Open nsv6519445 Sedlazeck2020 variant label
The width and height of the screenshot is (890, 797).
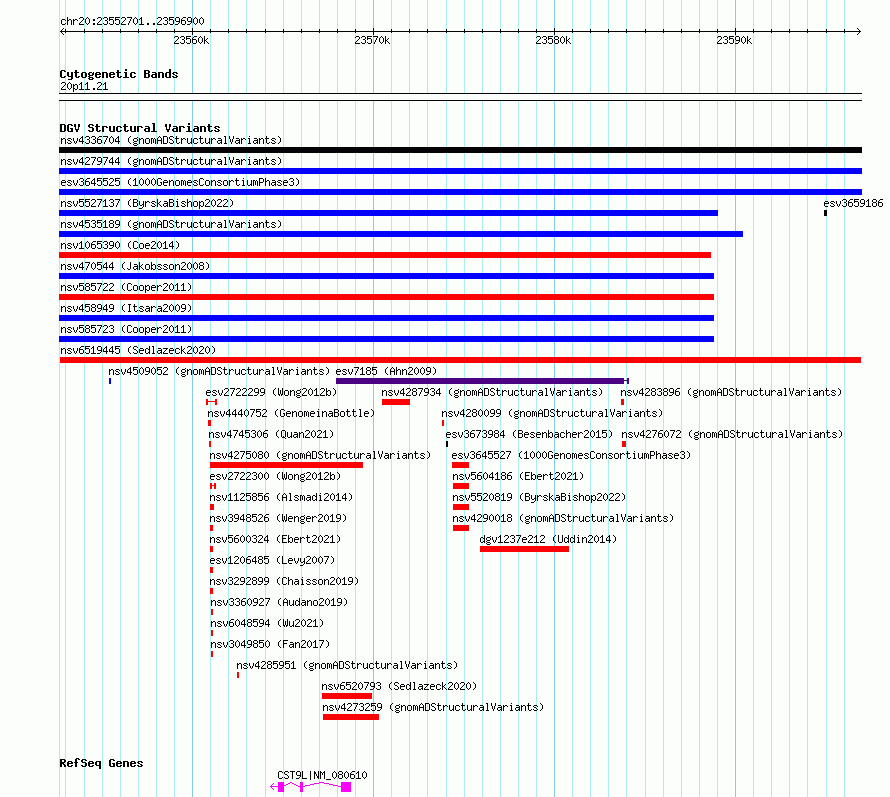[138, 350]
